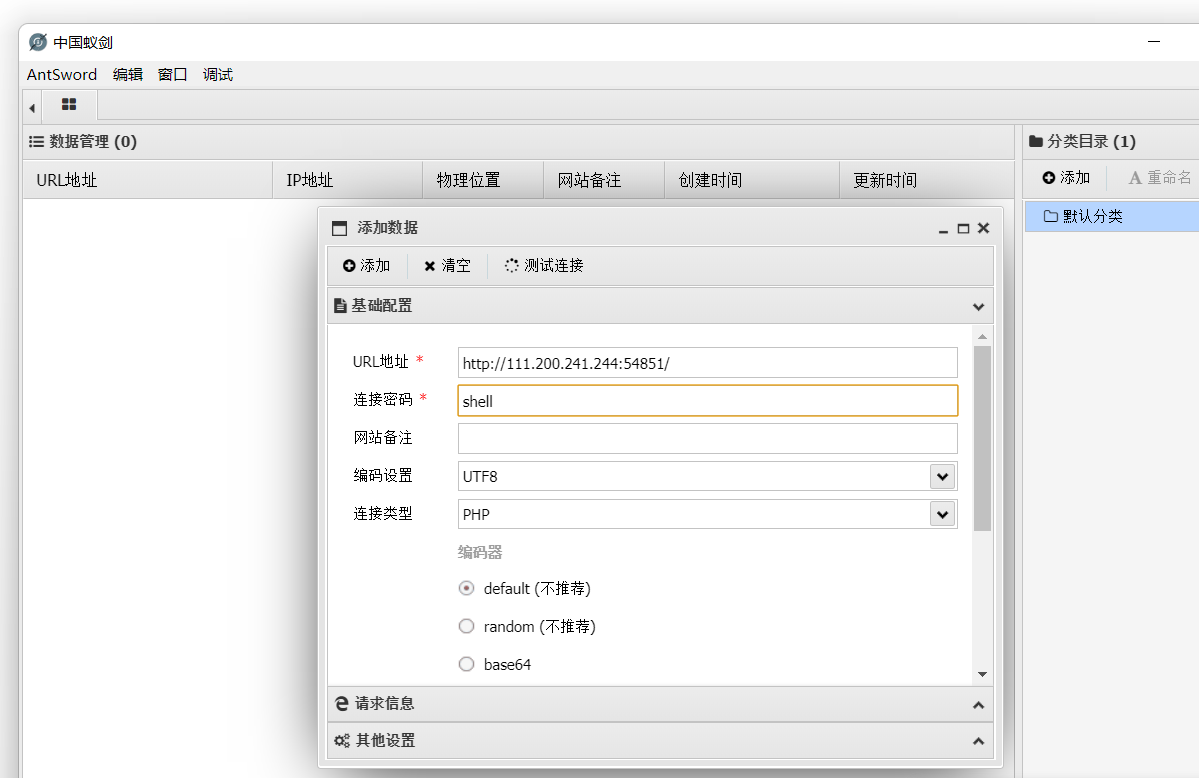
Task: Click the grid home tab icon
Action: click(x=69, y=105)
